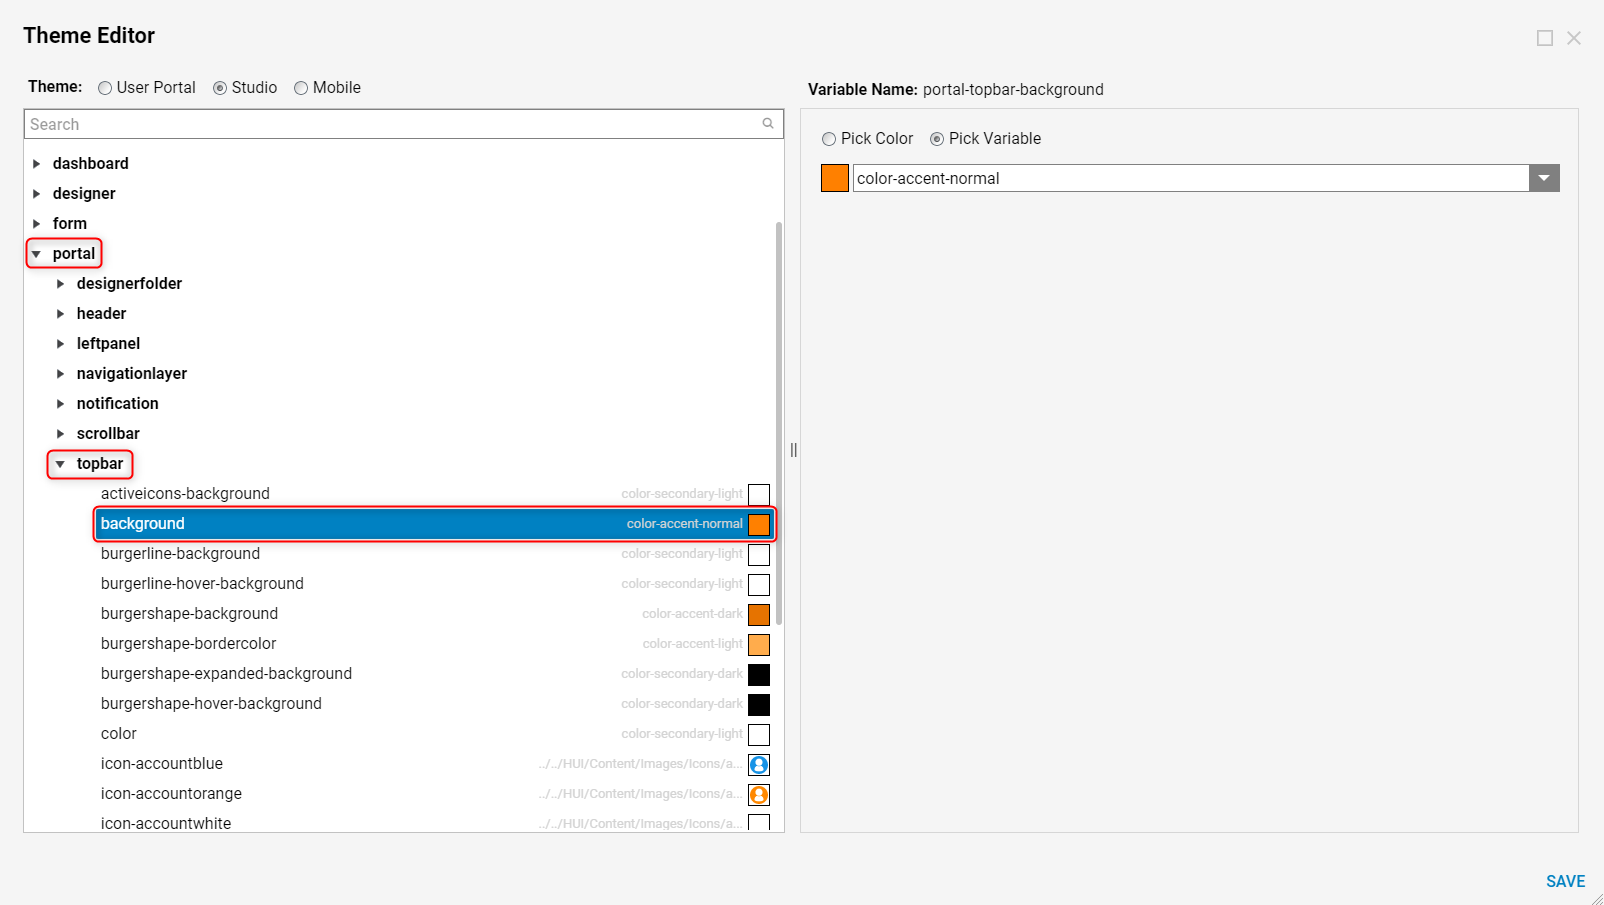Expand the designer tree node
Image resolution: width=1604 pixels, height=905 pixels.
point(37,194)
